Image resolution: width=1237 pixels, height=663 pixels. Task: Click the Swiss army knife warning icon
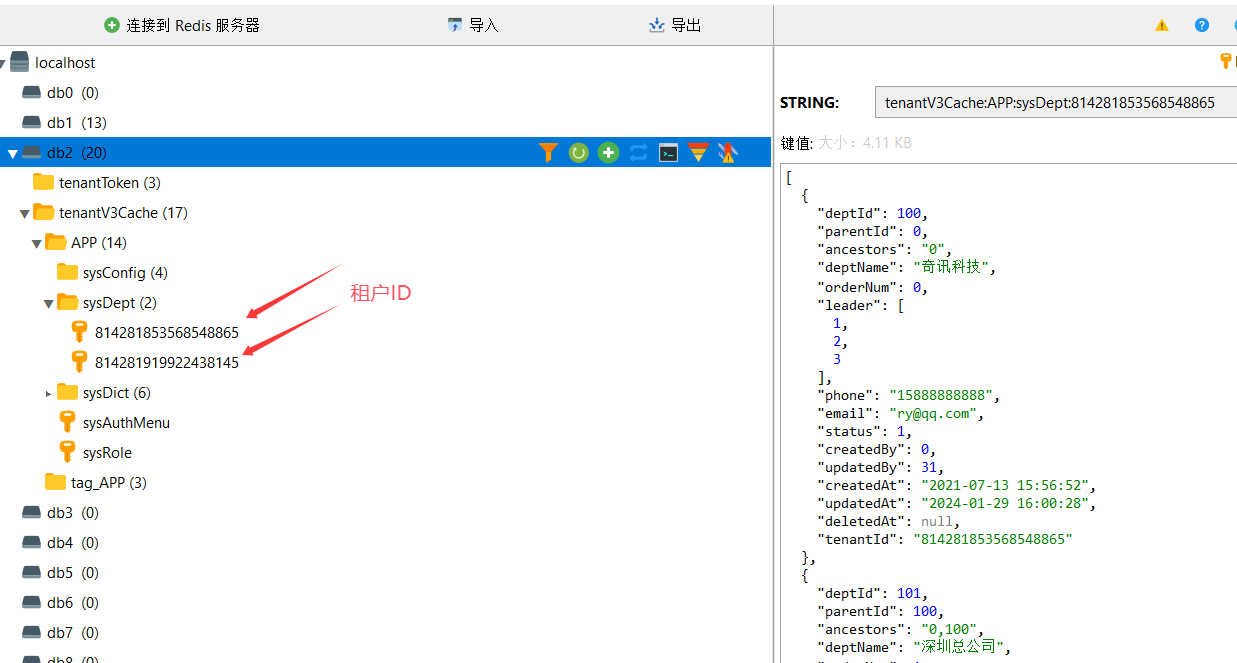pyautogui.click(x=728, y=152)
